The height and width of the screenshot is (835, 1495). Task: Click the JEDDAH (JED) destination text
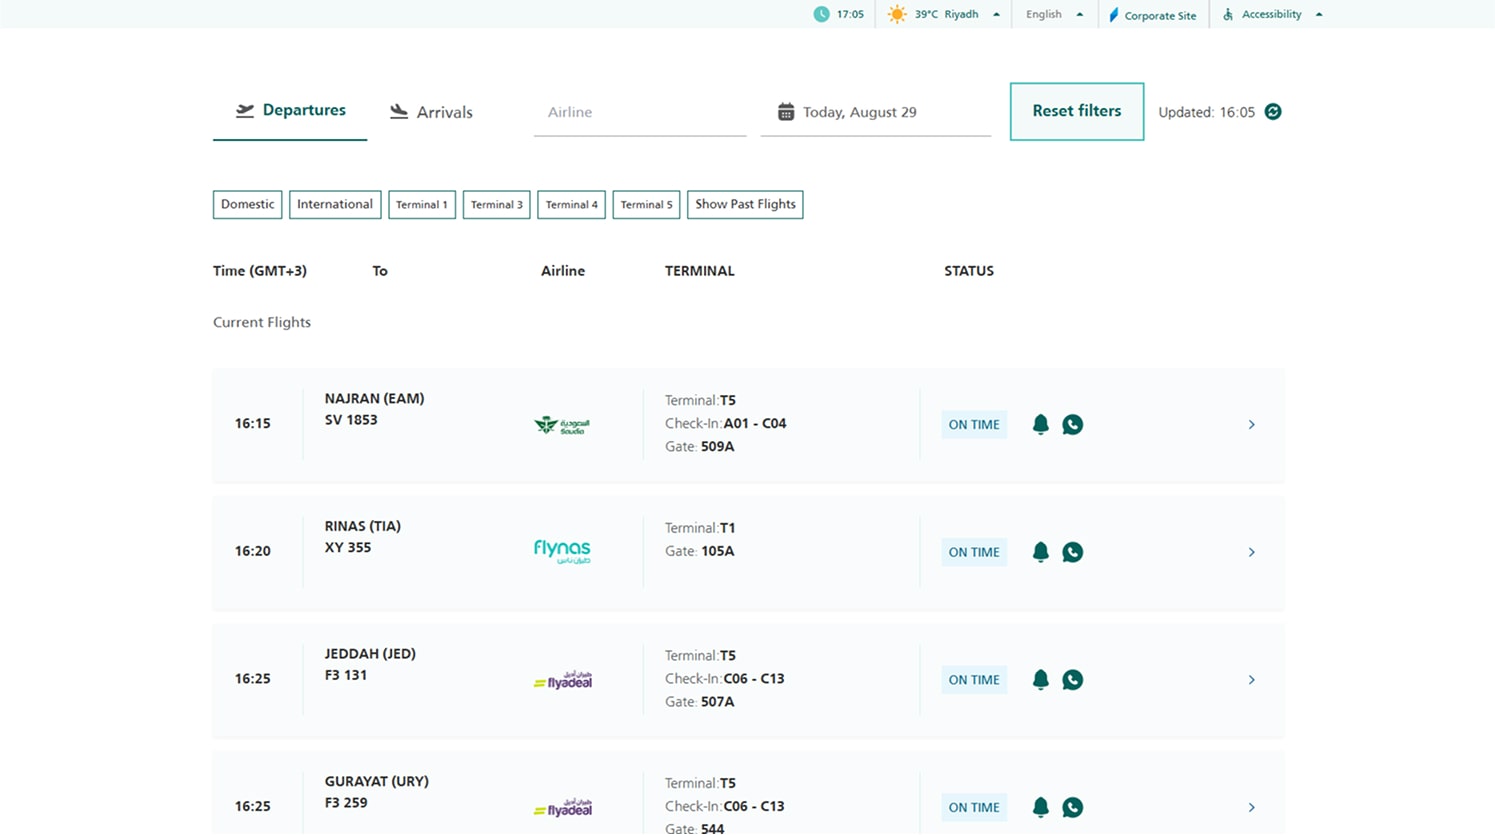click(370, 654)
